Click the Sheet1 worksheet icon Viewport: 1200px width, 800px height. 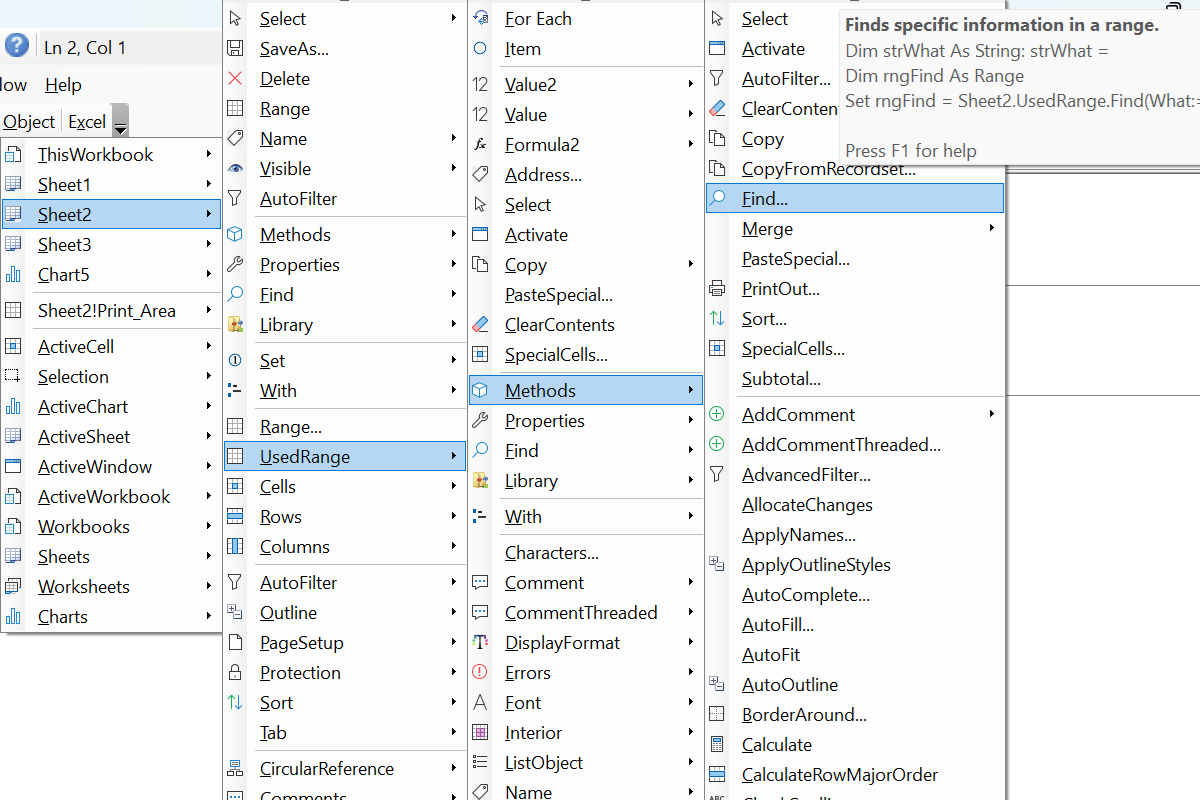[x=13, y=184]
